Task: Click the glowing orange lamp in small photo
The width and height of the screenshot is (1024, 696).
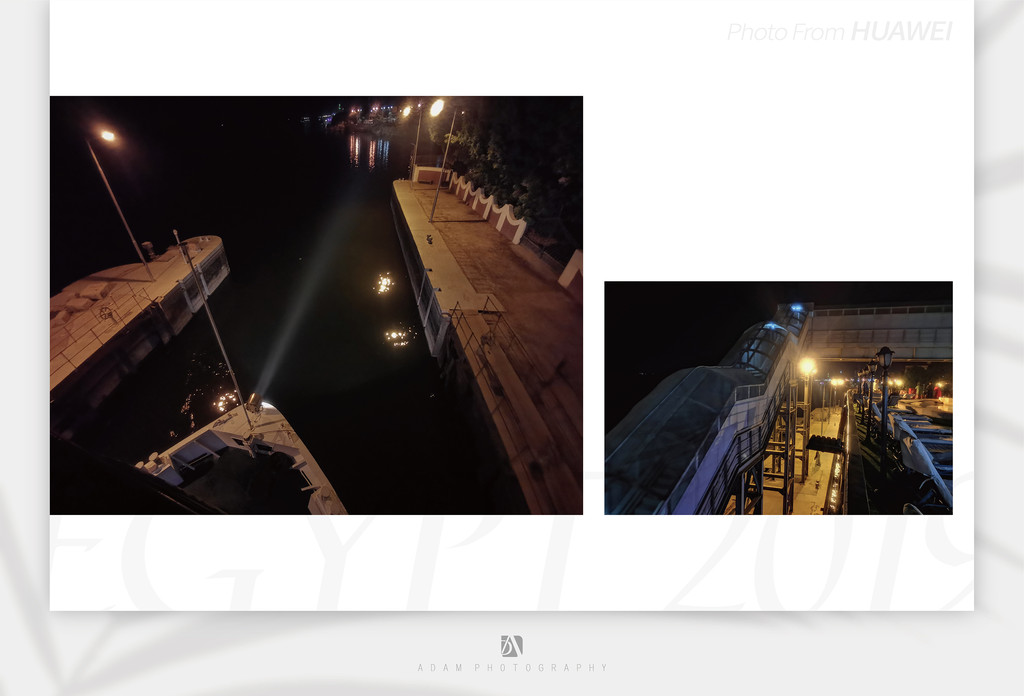Action: coord(806,367)
